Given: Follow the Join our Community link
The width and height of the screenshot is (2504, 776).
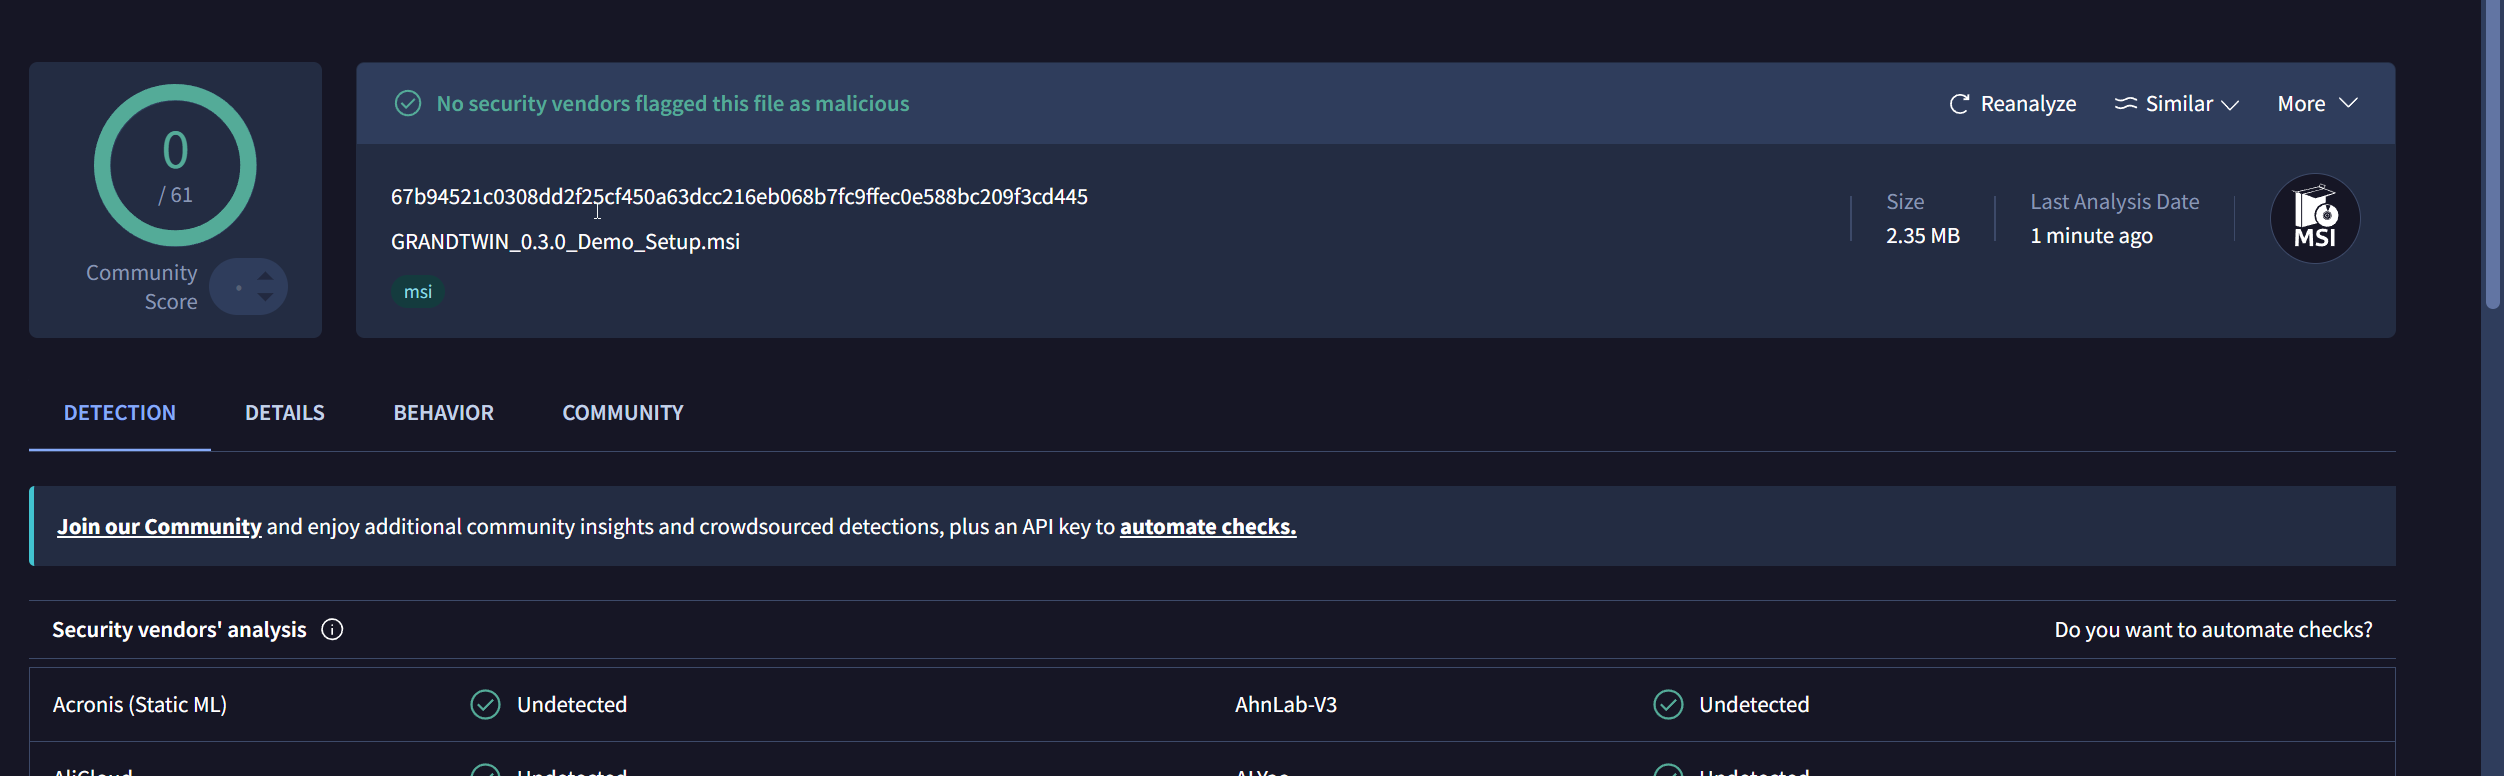Looking at the screenshot, I should tap(159, 527).
